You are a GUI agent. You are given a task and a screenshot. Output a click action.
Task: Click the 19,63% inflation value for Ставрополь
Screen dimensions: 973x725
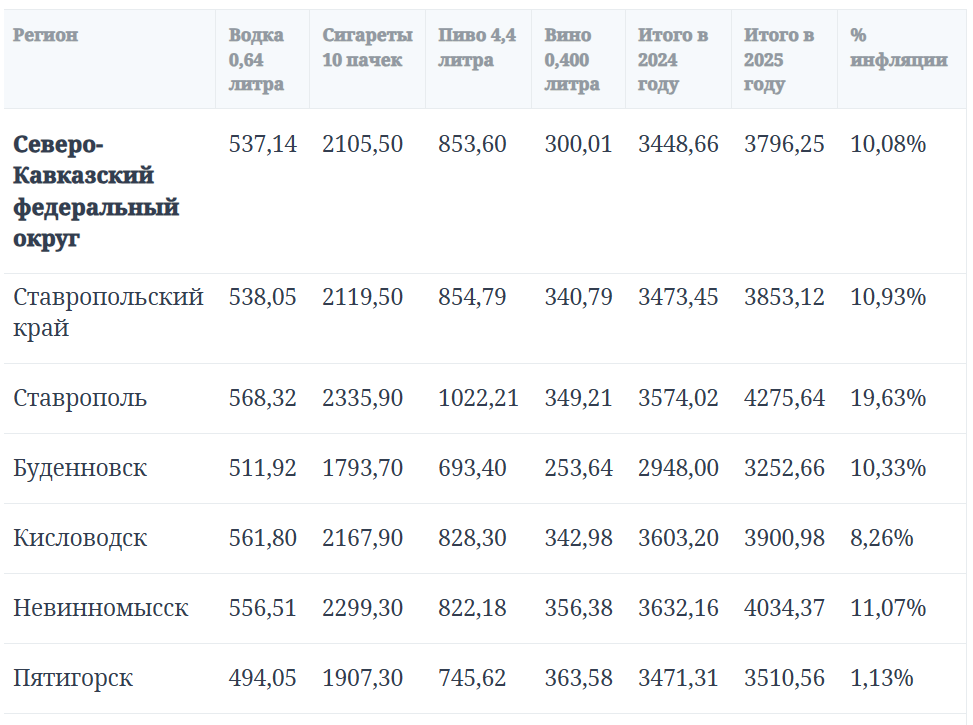pyautogui.click(x=887, y=398)
